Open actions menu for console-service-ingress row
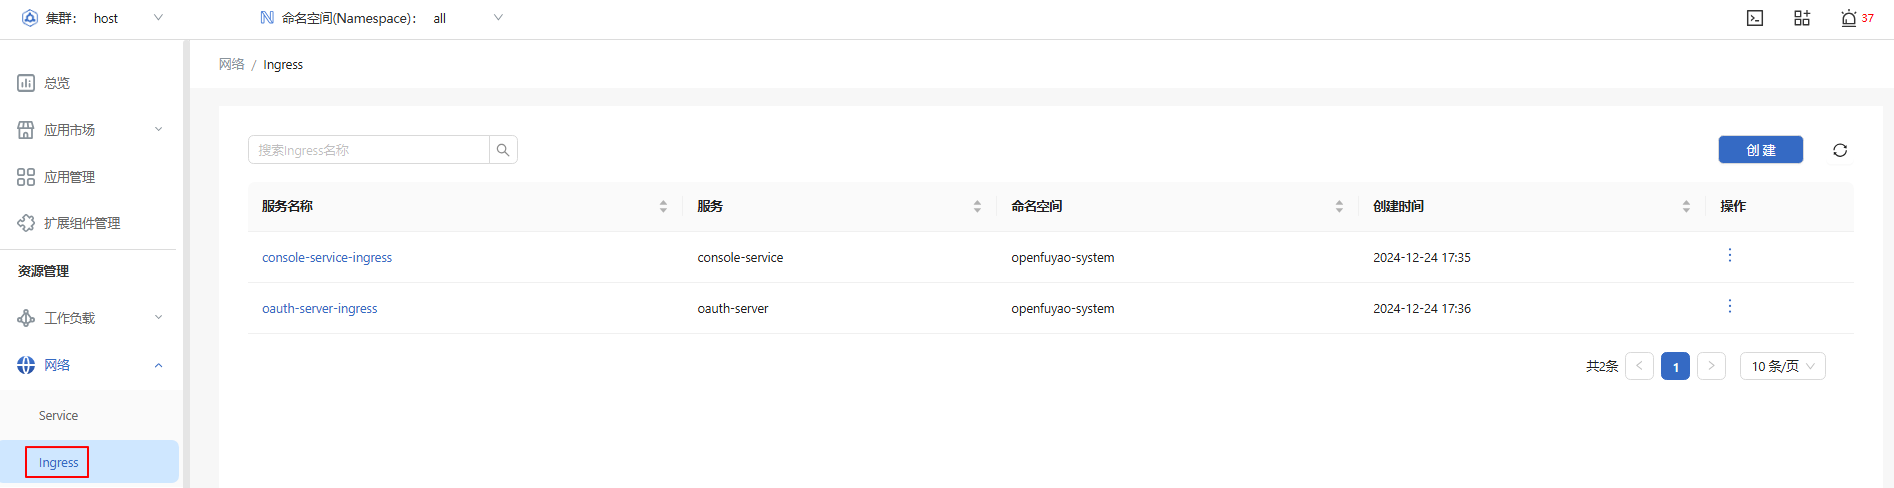 pyautogui.click(x=1730, y=256)
